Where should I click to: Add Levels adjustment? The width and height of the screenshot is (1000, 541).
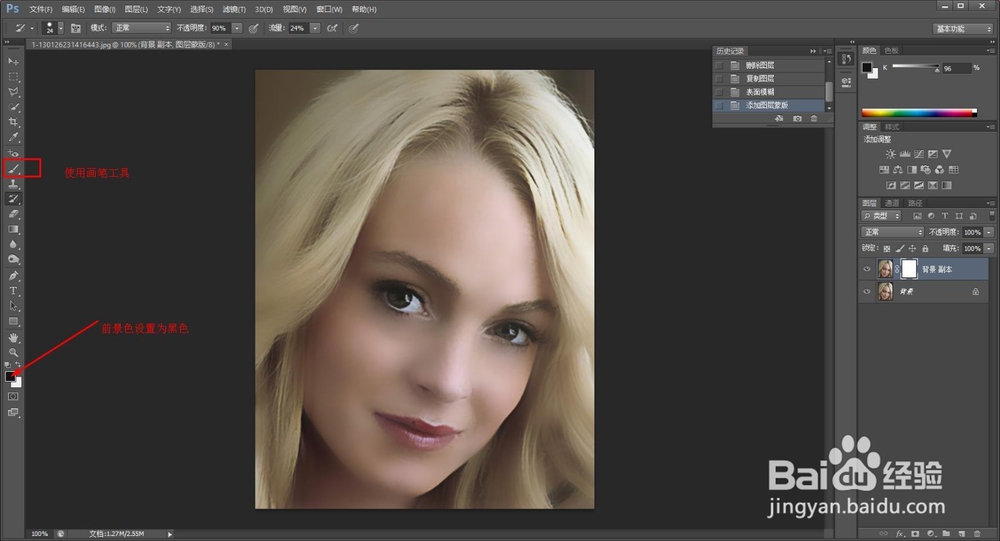pos(904,154)
